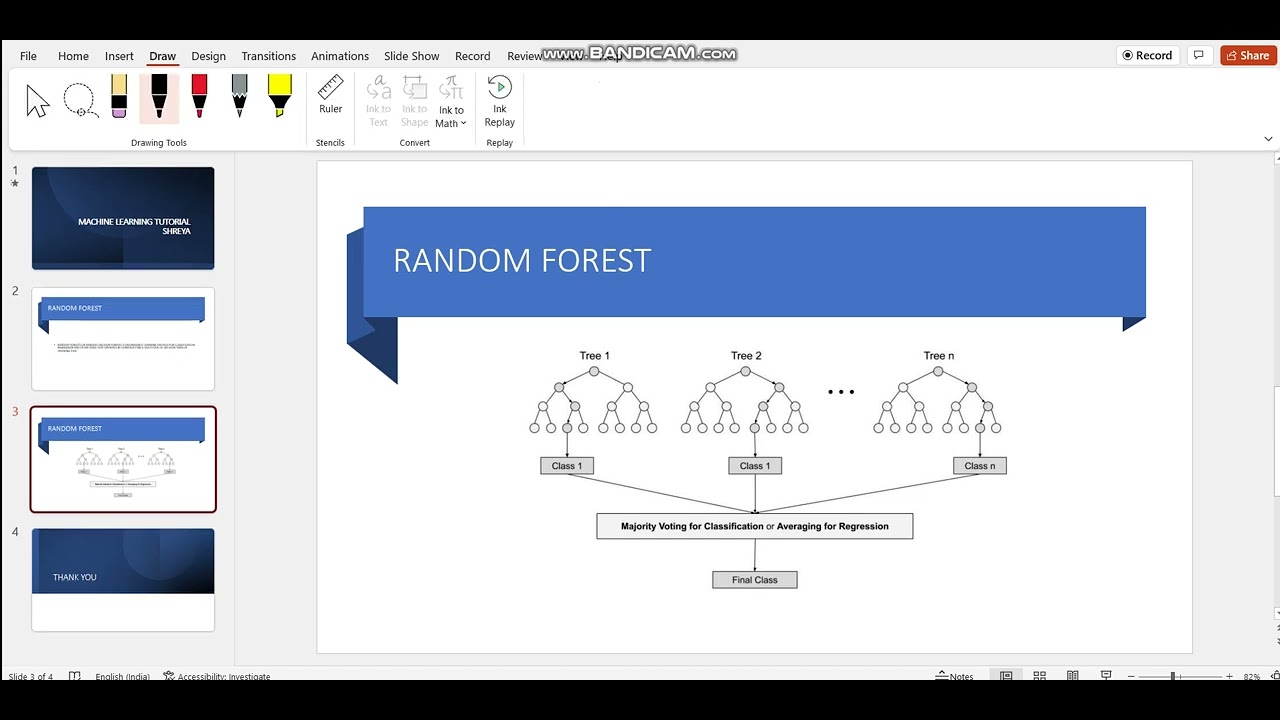Select the black pen tool

159,98
